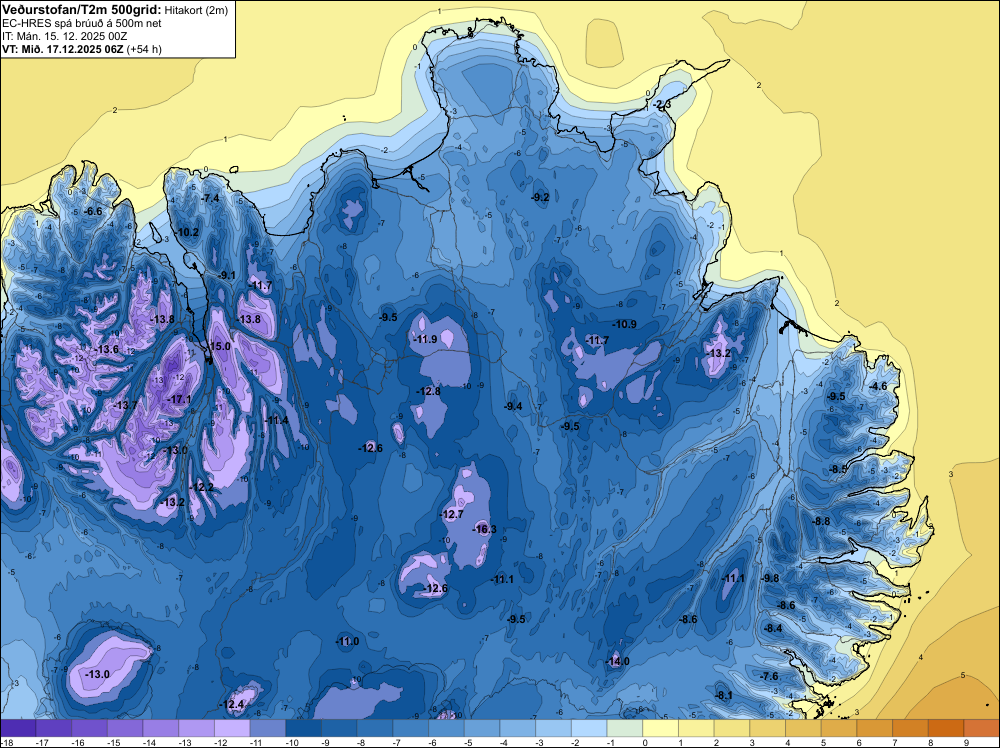Click the -11.0 temperature value on the map
This screenshot has height=748, width=1000.
[348, 642]
